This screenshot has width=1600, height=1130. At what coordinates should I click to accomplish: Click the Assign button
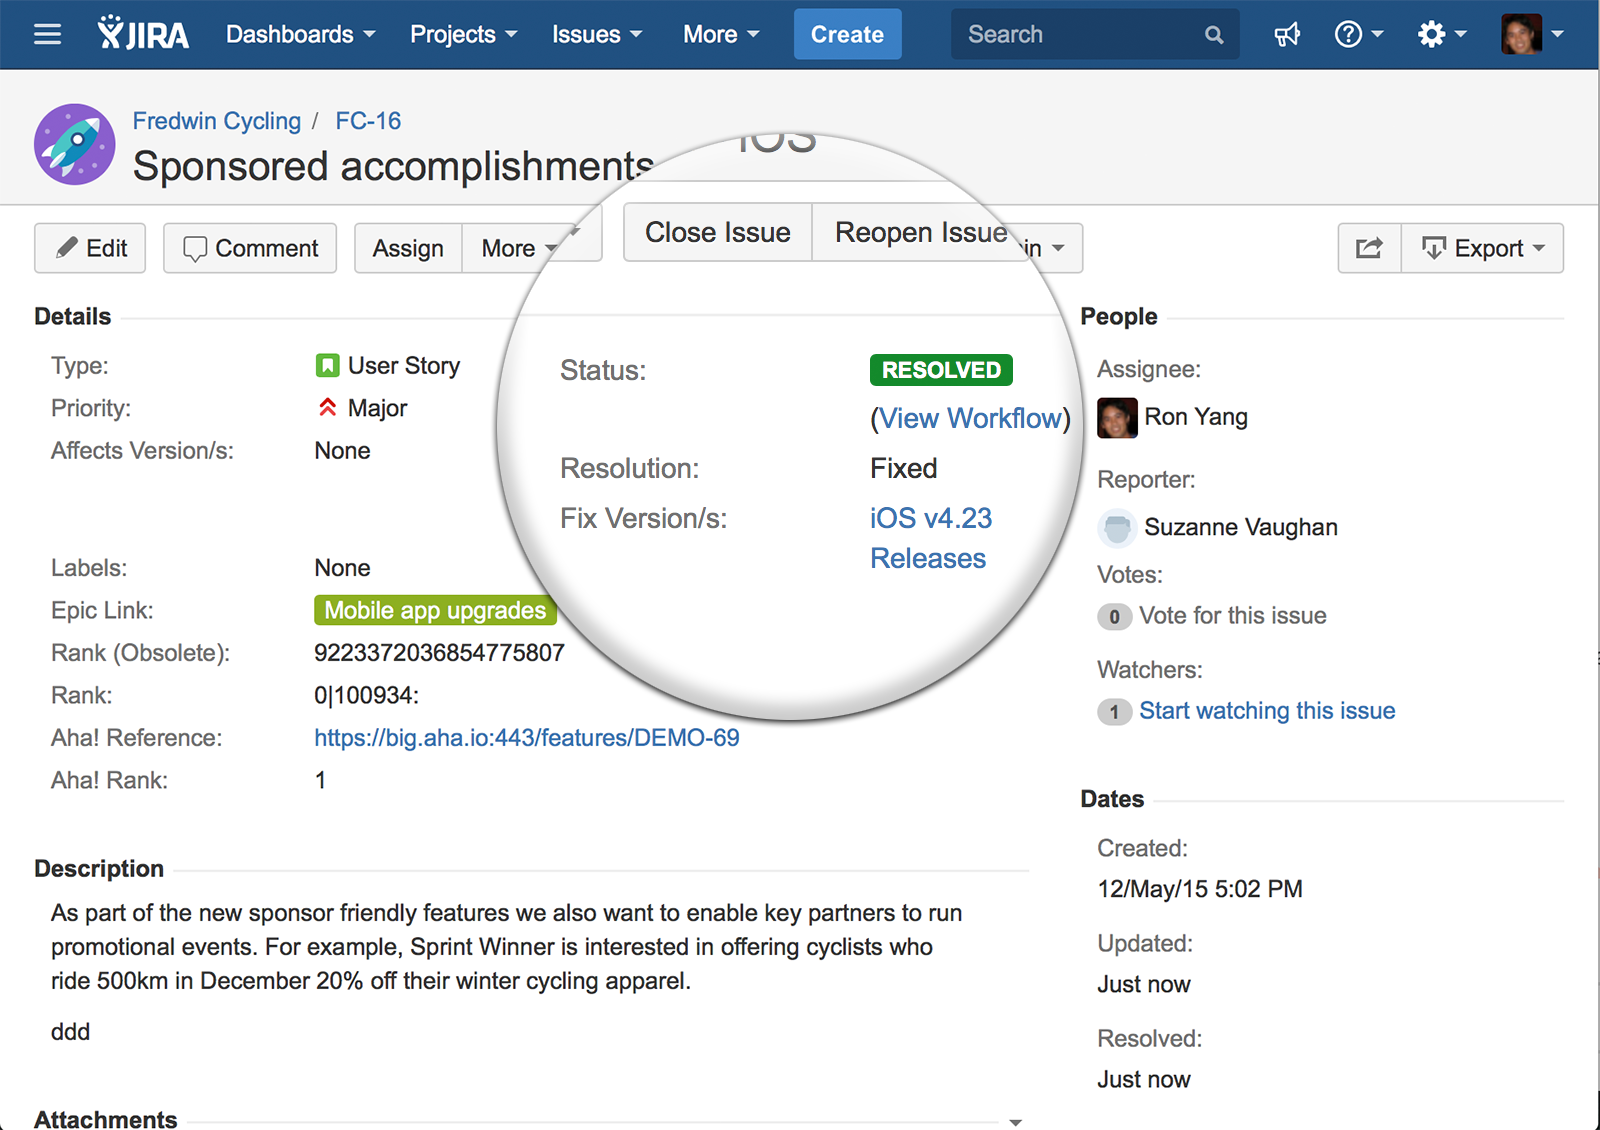[x=408, y=248]
